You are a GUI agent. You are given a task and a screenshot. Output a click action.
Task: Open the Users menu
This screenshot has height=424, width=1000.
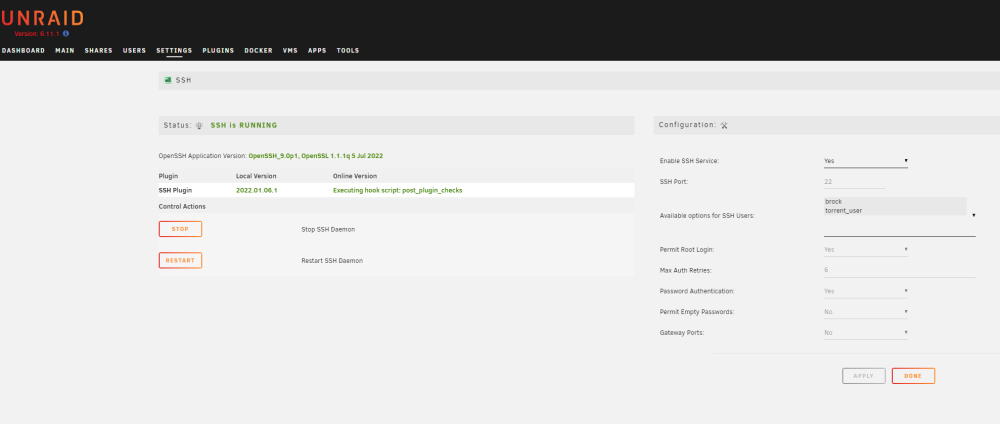pos(134,50)
